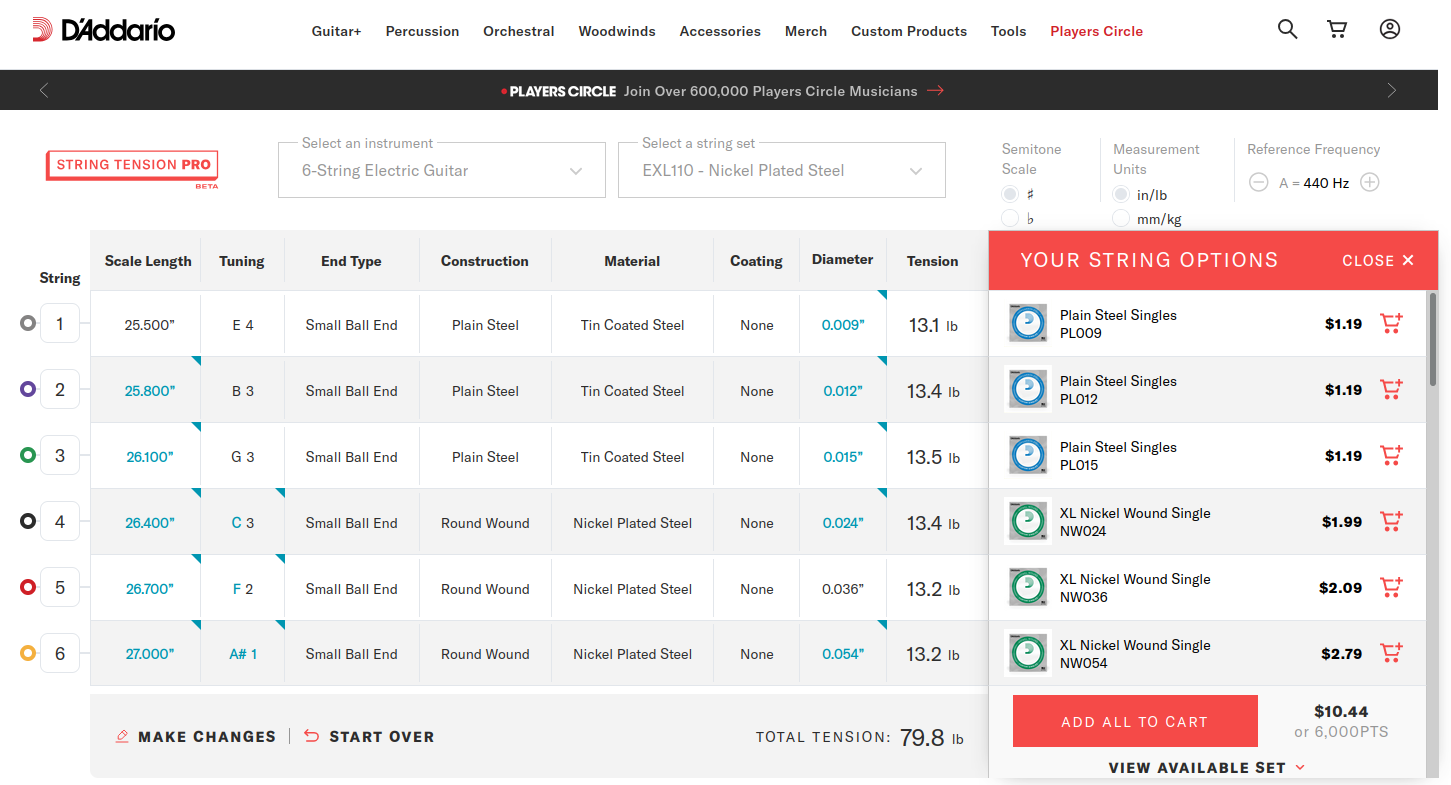The width and height of the screenshot is (1451, 785).
Task: Add PL009 Plain Steel single to cart
Action: coord(1391,323)
